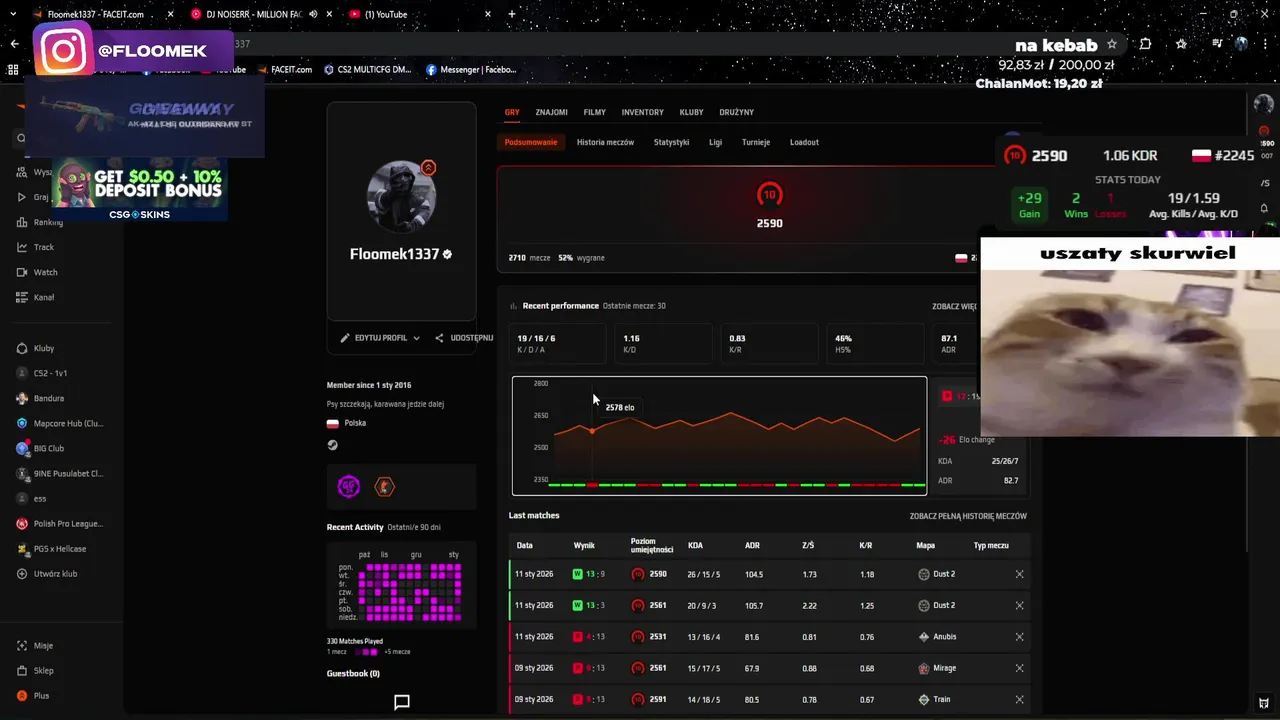Dismiss the Mirage match row
This screenshot has width=1280, height=720.
tap(1019, 668)
